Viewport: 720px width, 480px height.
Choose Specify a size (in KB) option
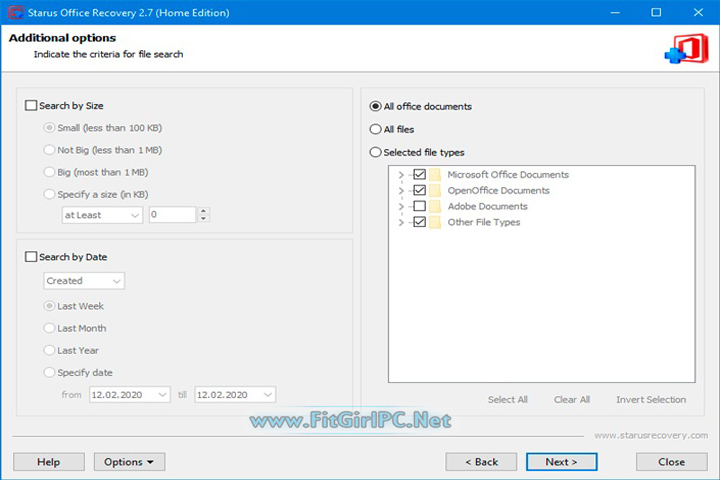coord(49,194)
